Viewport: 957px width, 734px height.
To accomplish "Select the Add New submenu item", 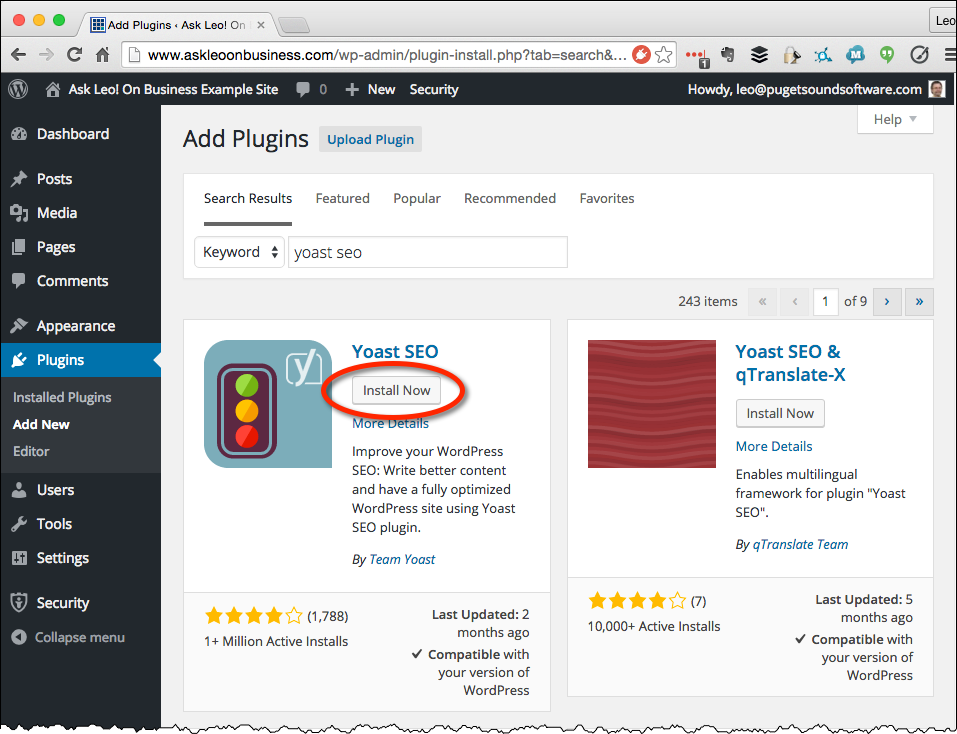I will tap(41, 425).
